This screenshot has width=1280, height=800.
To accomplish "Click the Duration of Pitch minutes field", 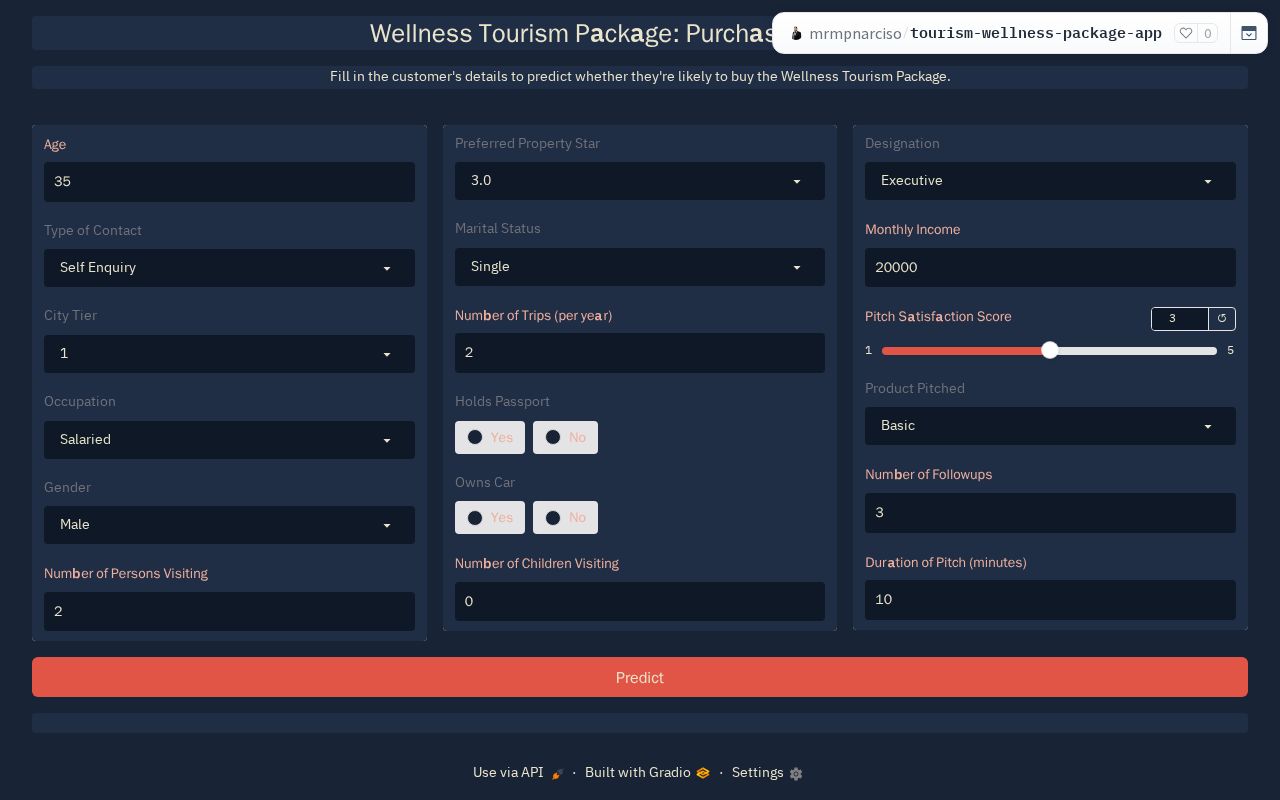I will point(1050,599).
